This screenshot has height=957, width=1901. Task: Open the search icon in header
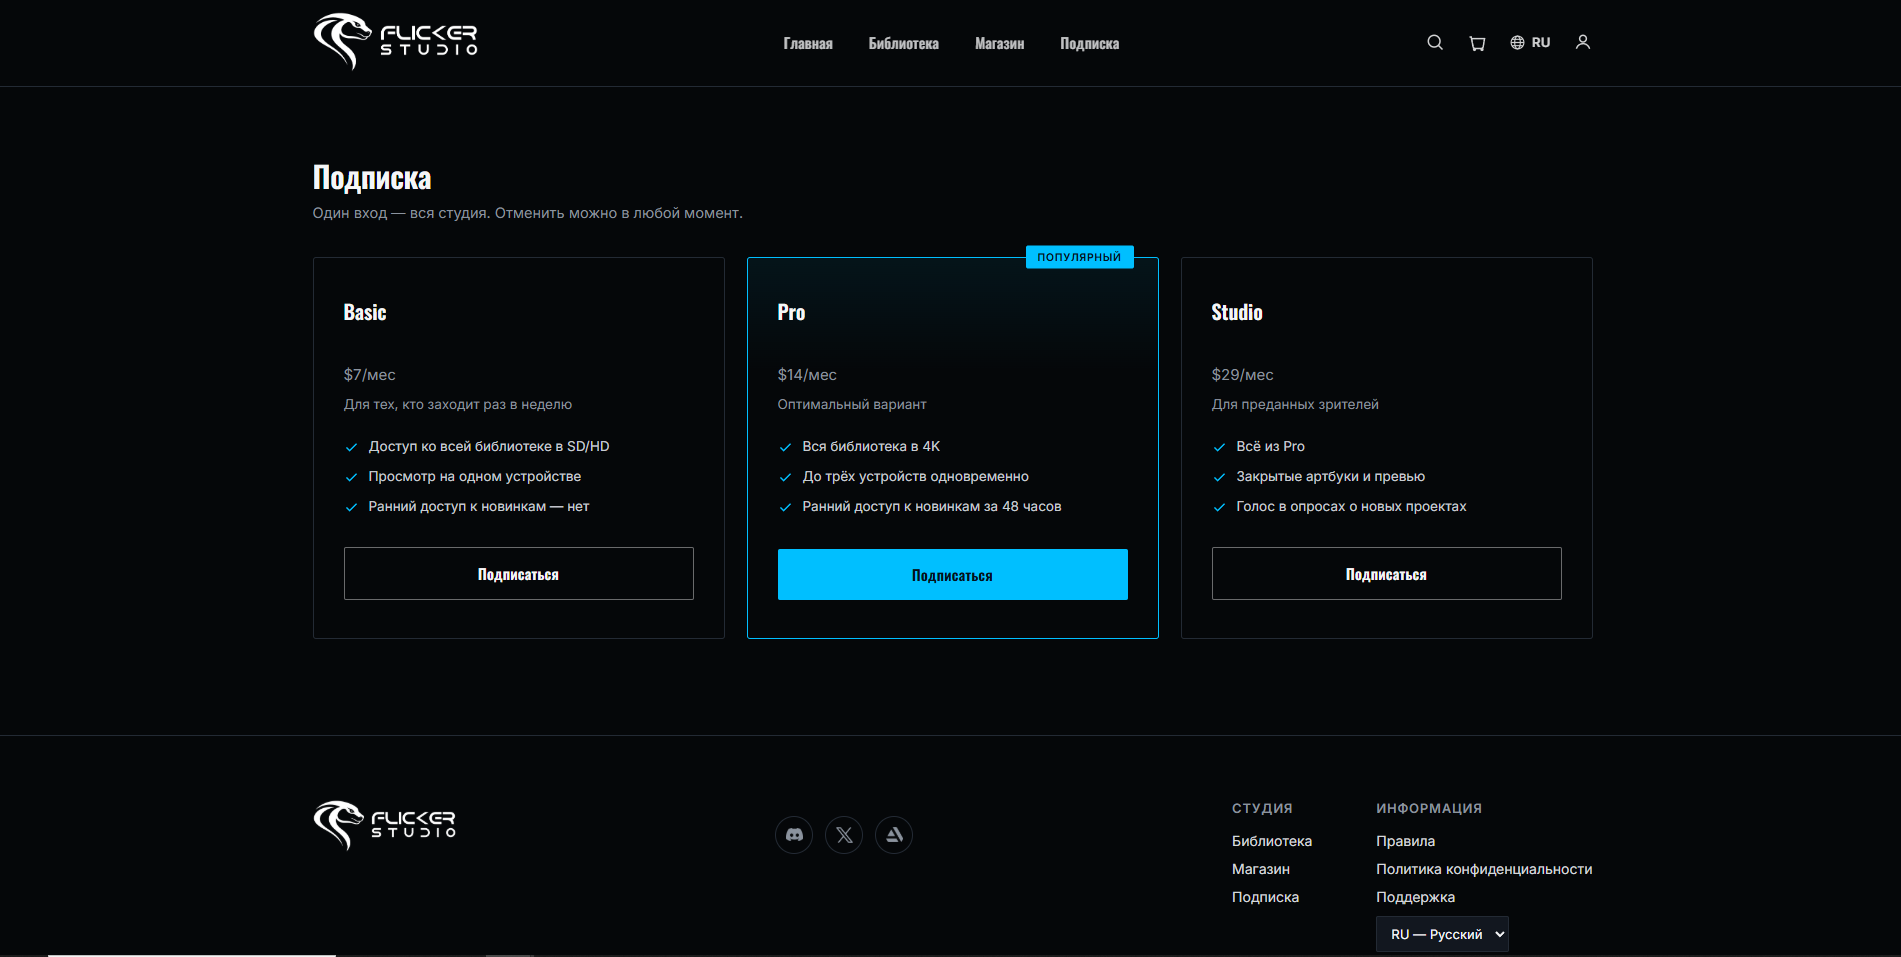tap(1435, 43)
